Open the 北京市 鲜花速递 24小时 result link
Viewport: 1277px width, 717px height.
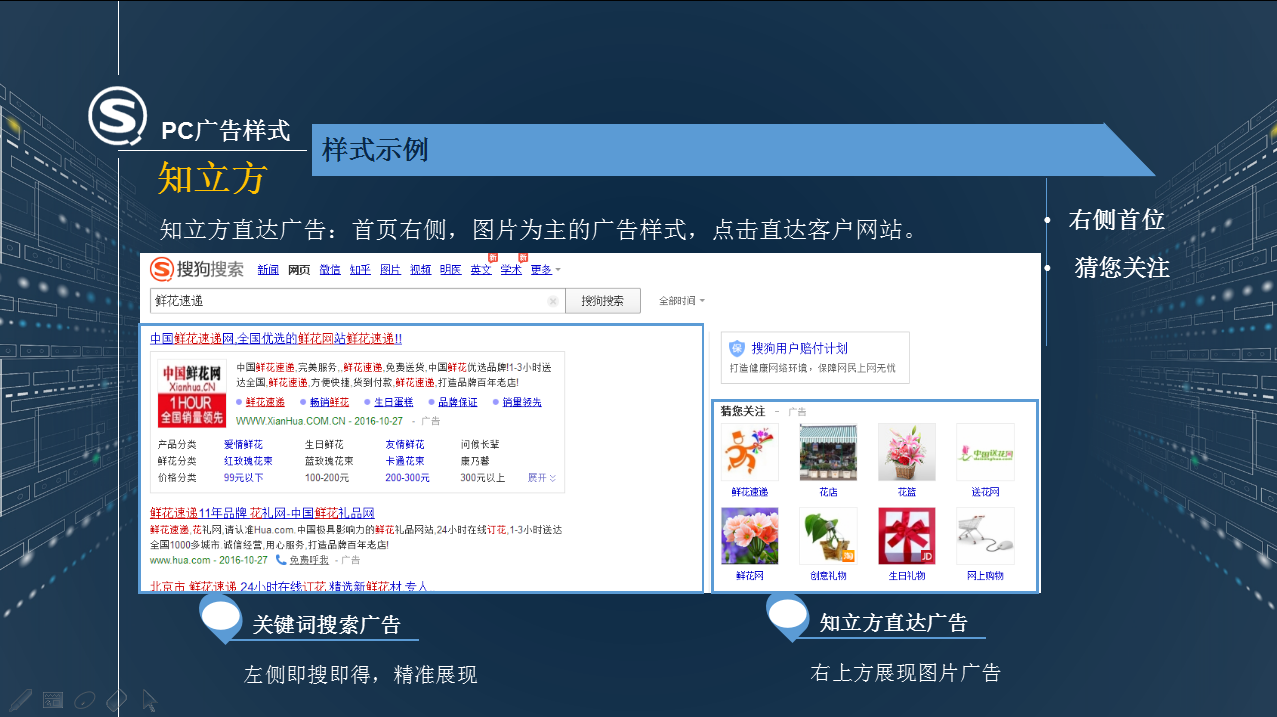(289, 586)
